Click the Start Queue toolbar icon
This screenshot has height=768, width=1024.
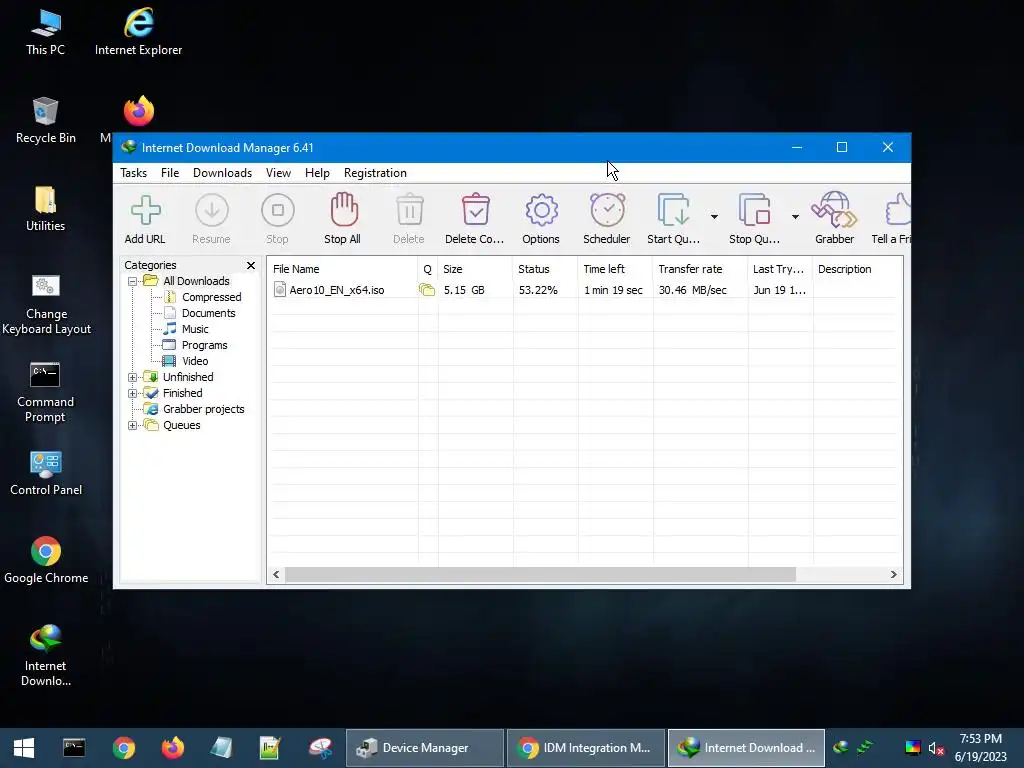pyautogui.click(x=673, y=210)
